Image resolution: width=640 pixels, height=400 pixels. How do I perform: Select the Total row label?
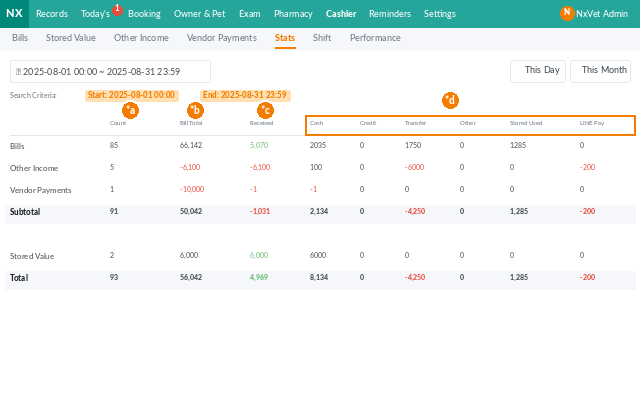coord(19,278)
